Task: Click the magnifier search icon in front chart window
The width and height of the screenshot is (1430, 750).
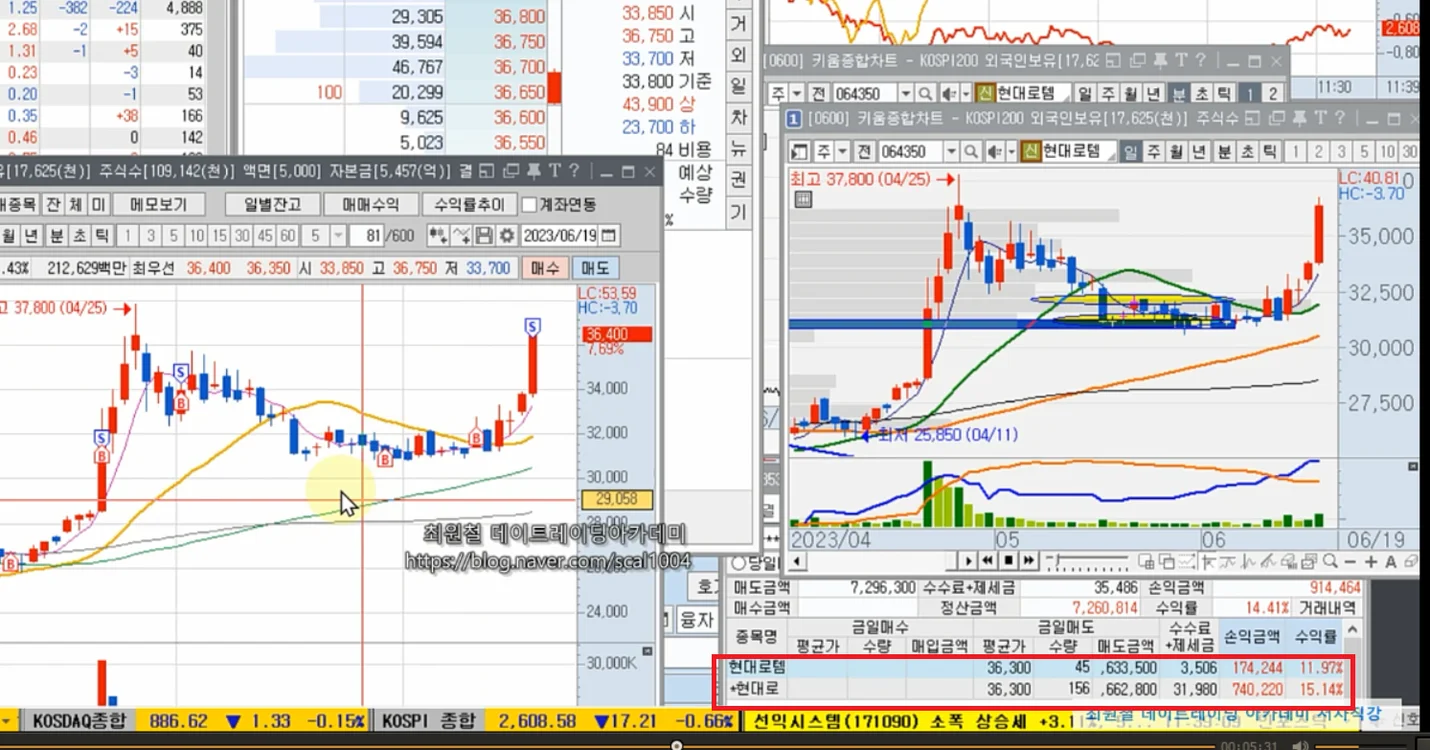Action: coord(970,152)
